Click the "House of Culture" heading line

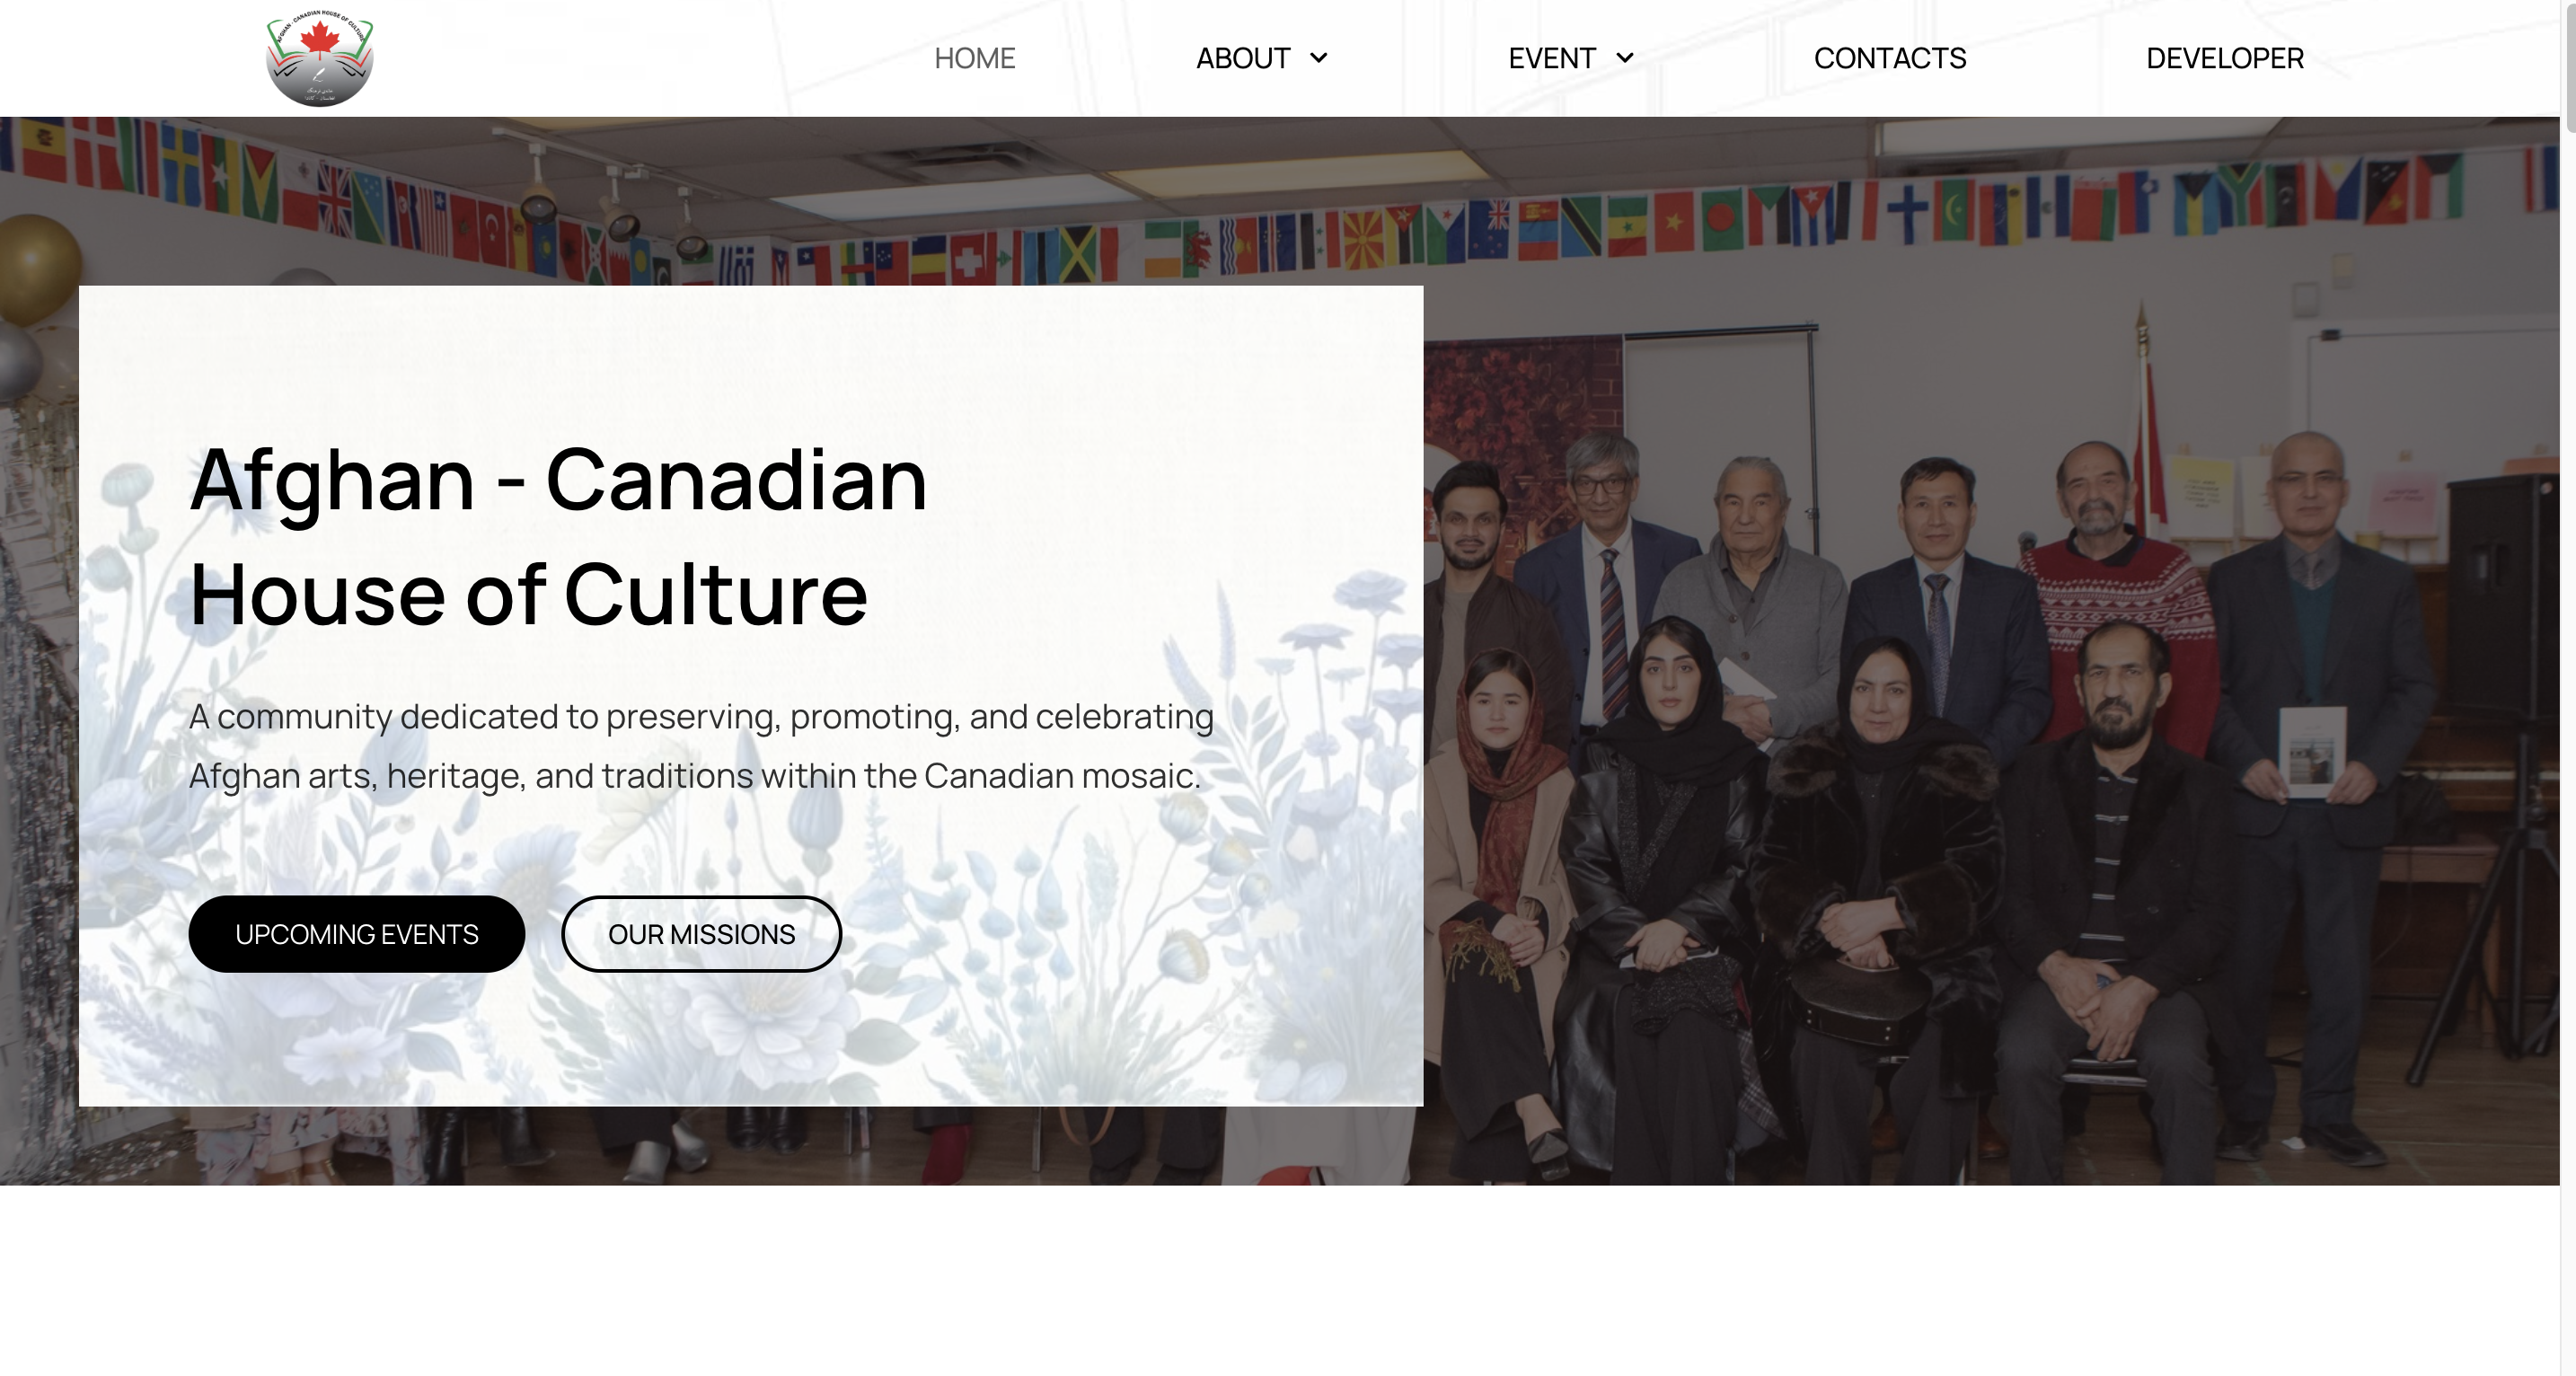[528, 594]
